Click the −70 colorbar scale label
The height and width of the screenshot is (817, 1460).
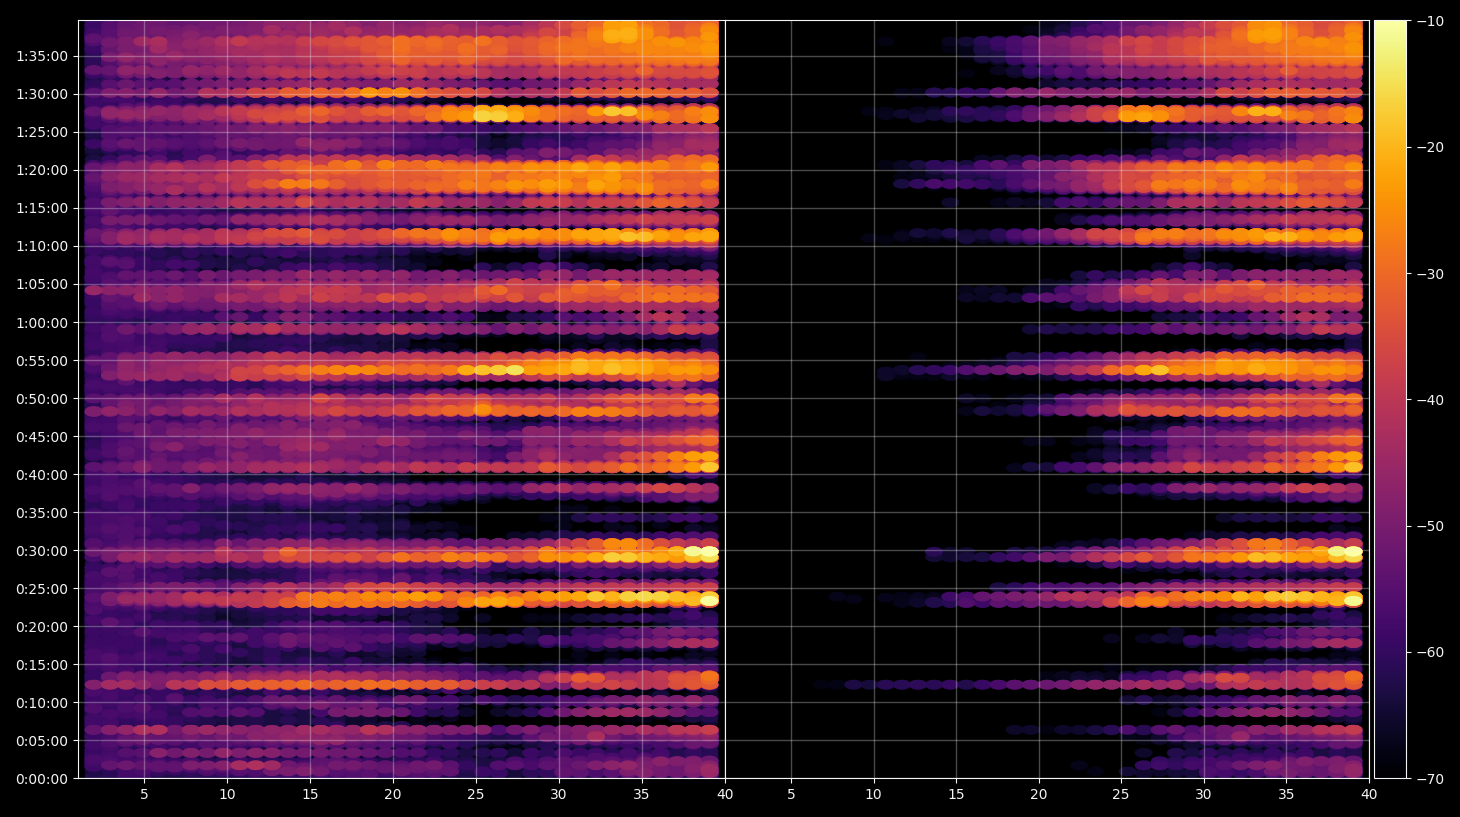point(1430,779)
